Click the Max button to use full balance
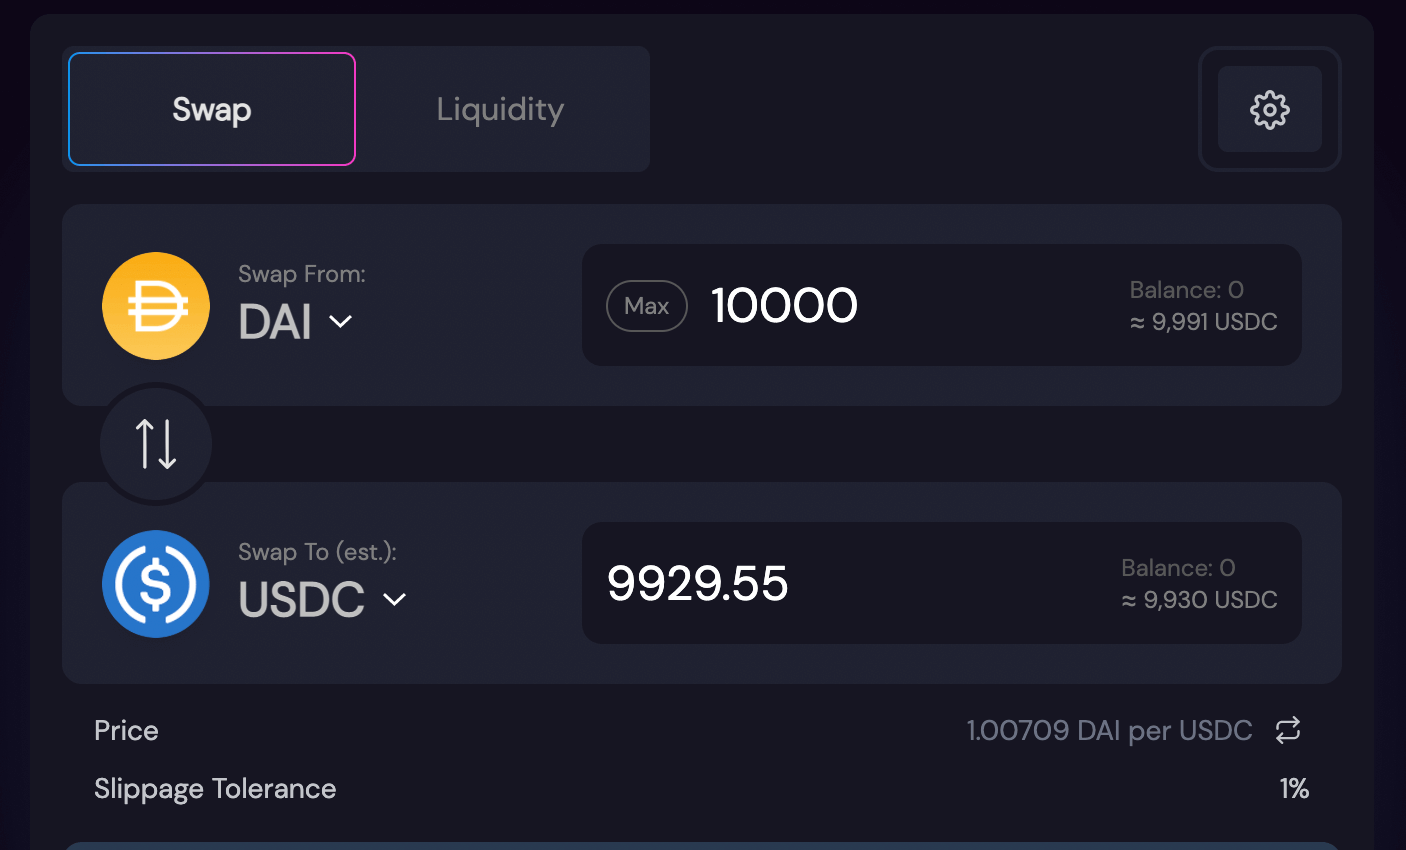The height and width of the screenshot is (850, 1406). click(646, 306)
